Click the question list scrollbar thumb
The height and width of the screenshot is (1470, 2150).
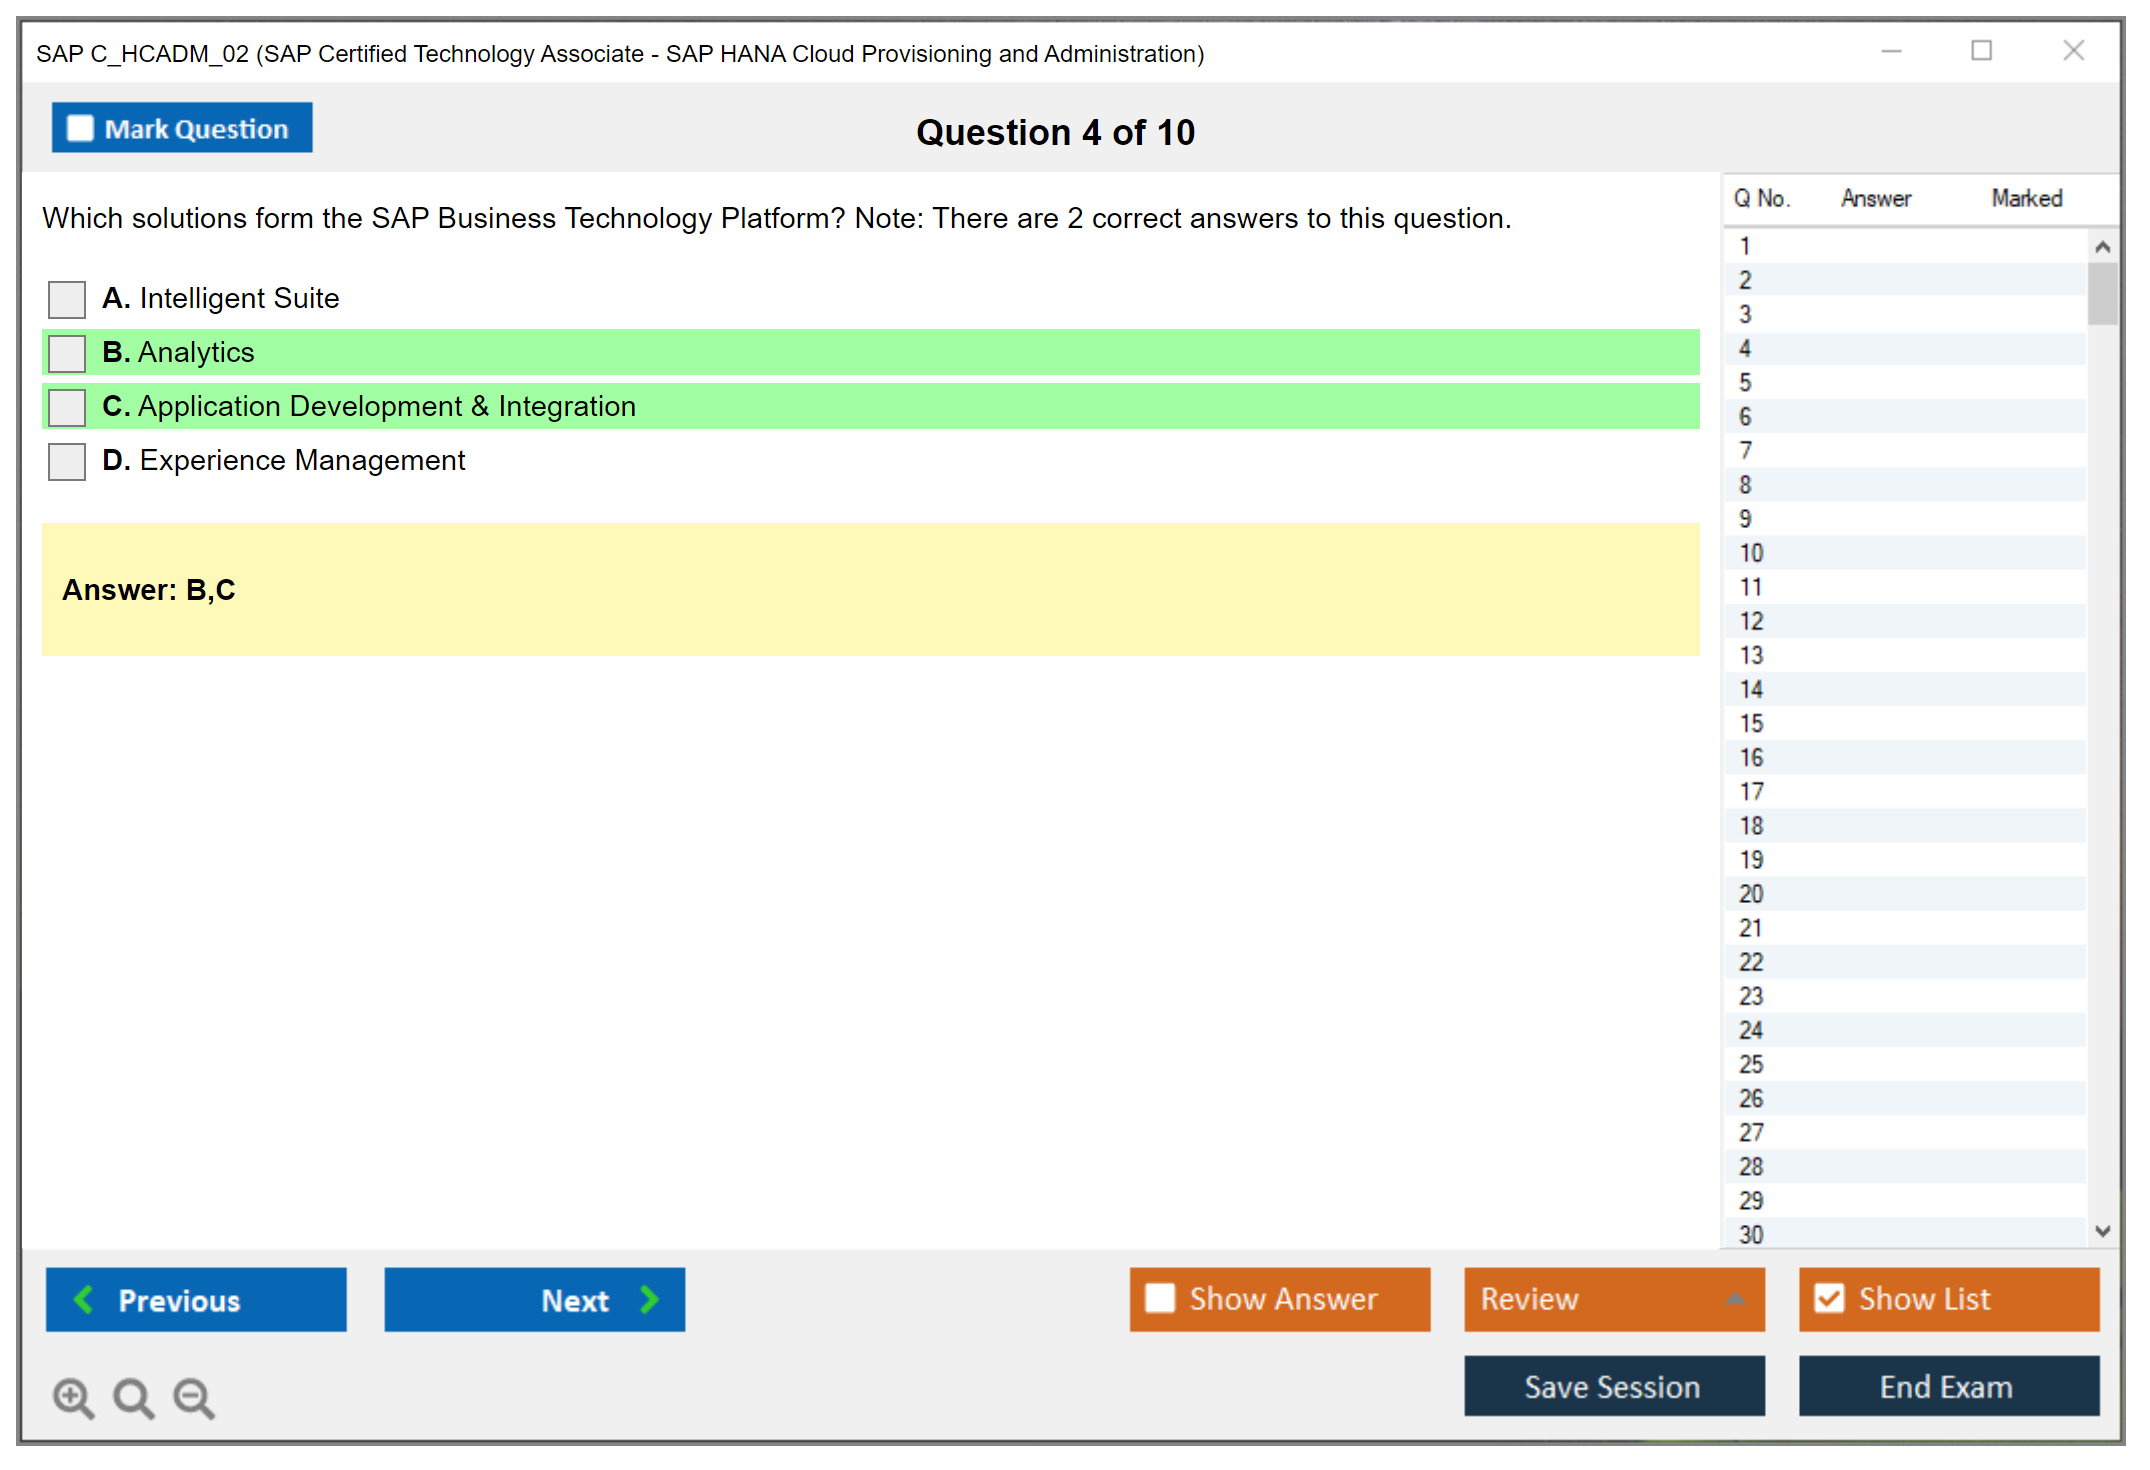click(x=2102, y=293)
